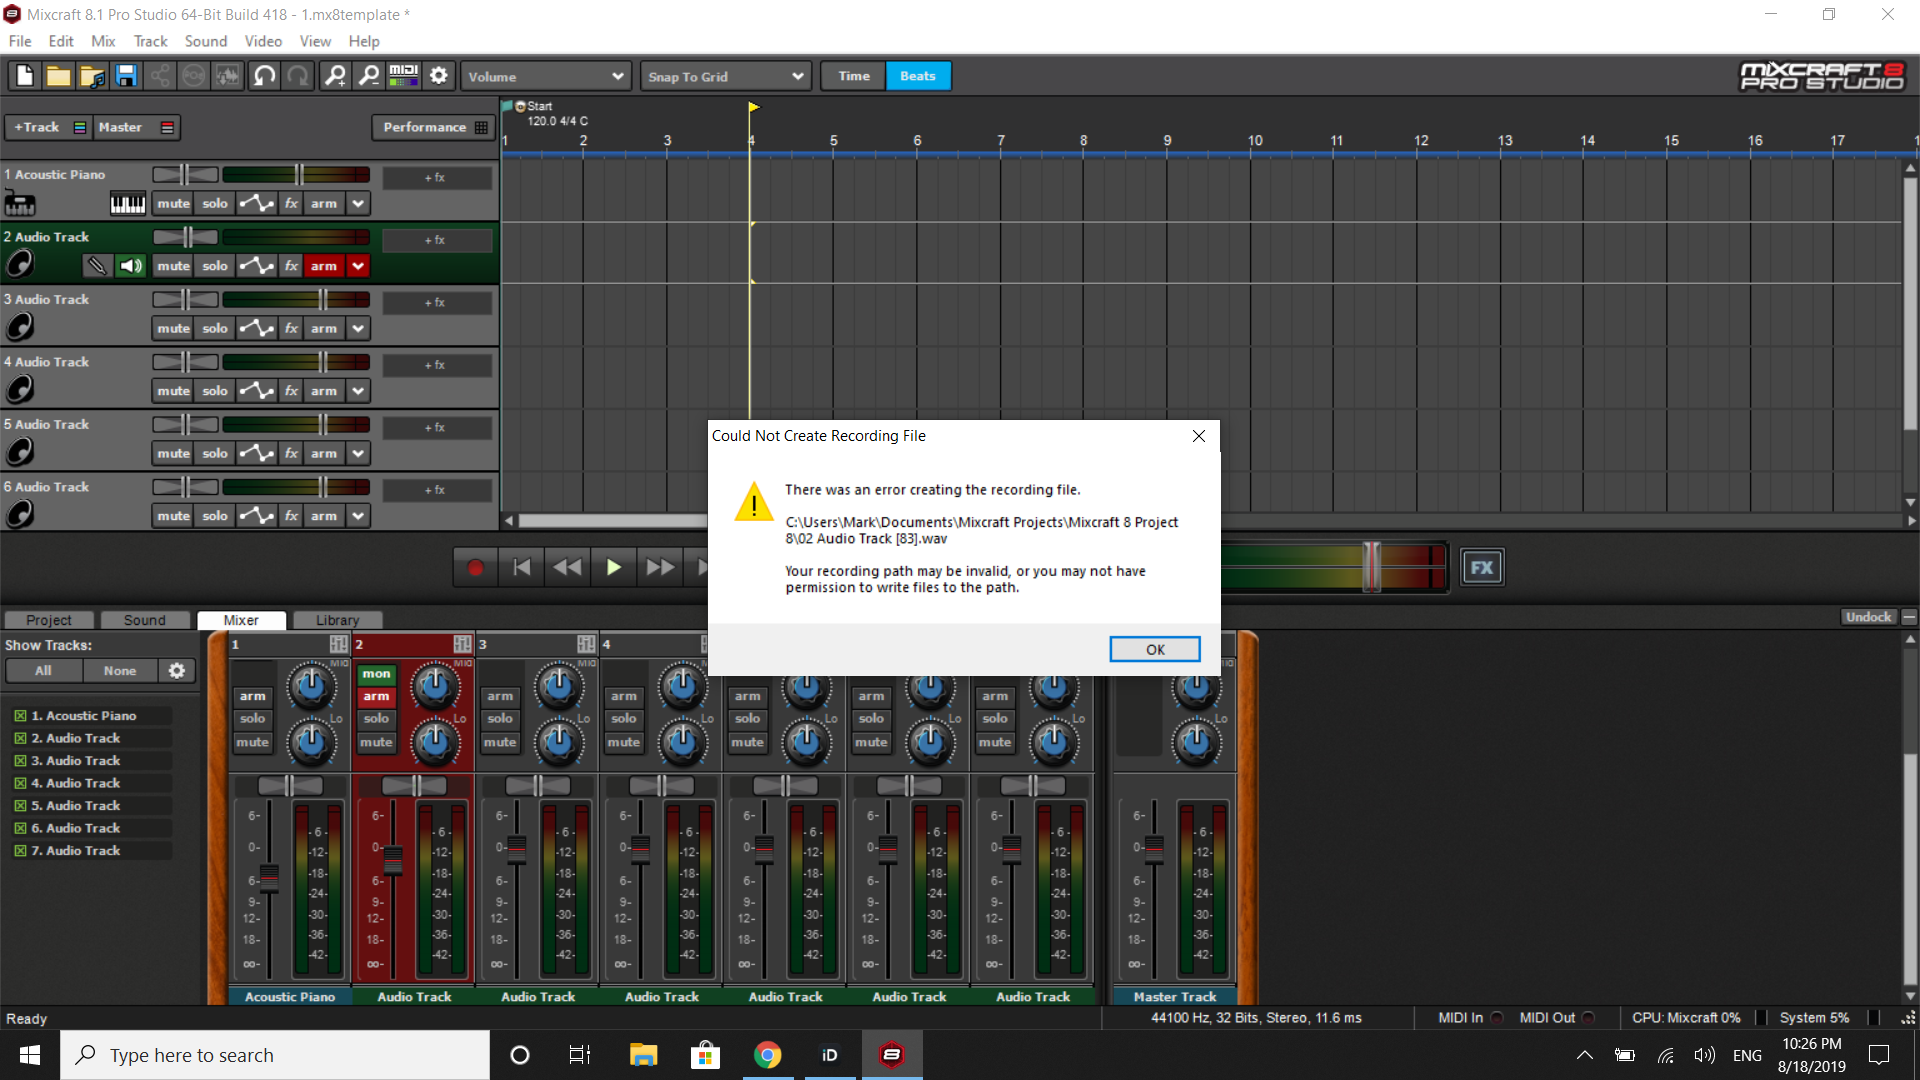Click the guitar tuner icon on track 2
1920x1080 pixels.
click(97, 266)
